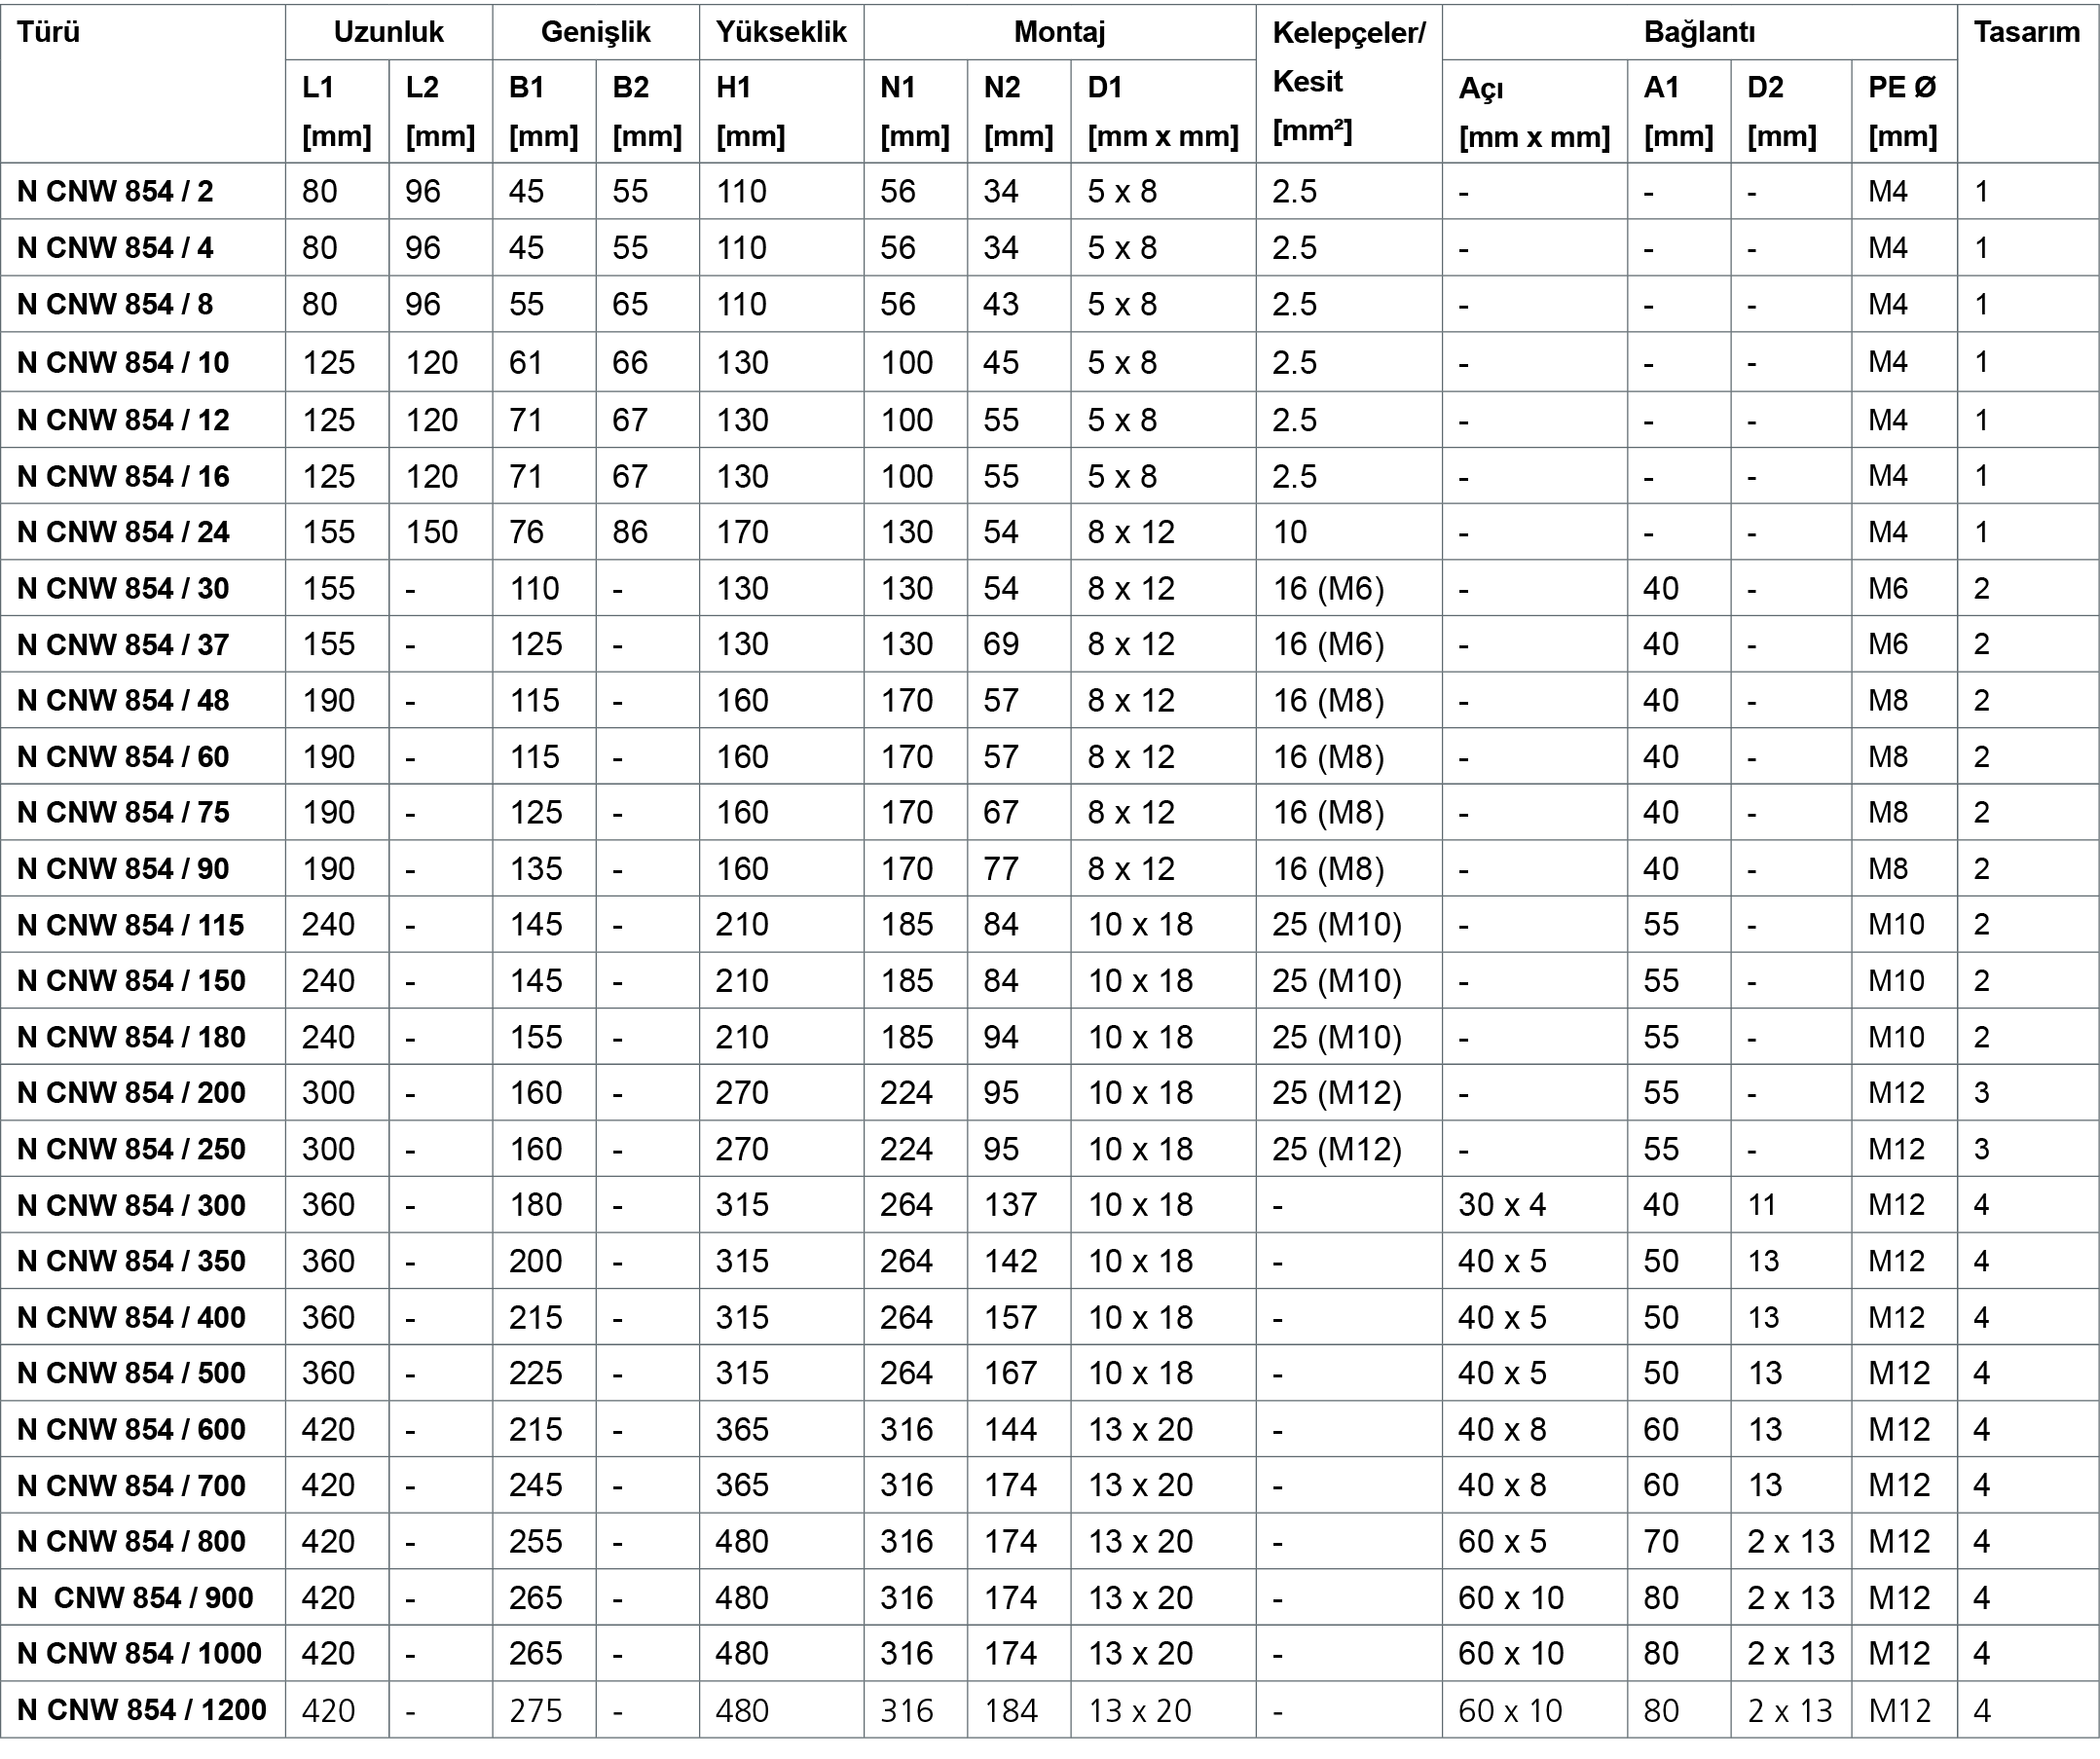Screen dimensions: 2100x1759
Task: Select row label 'N CNW 854 / 24'
Action: 123,532
